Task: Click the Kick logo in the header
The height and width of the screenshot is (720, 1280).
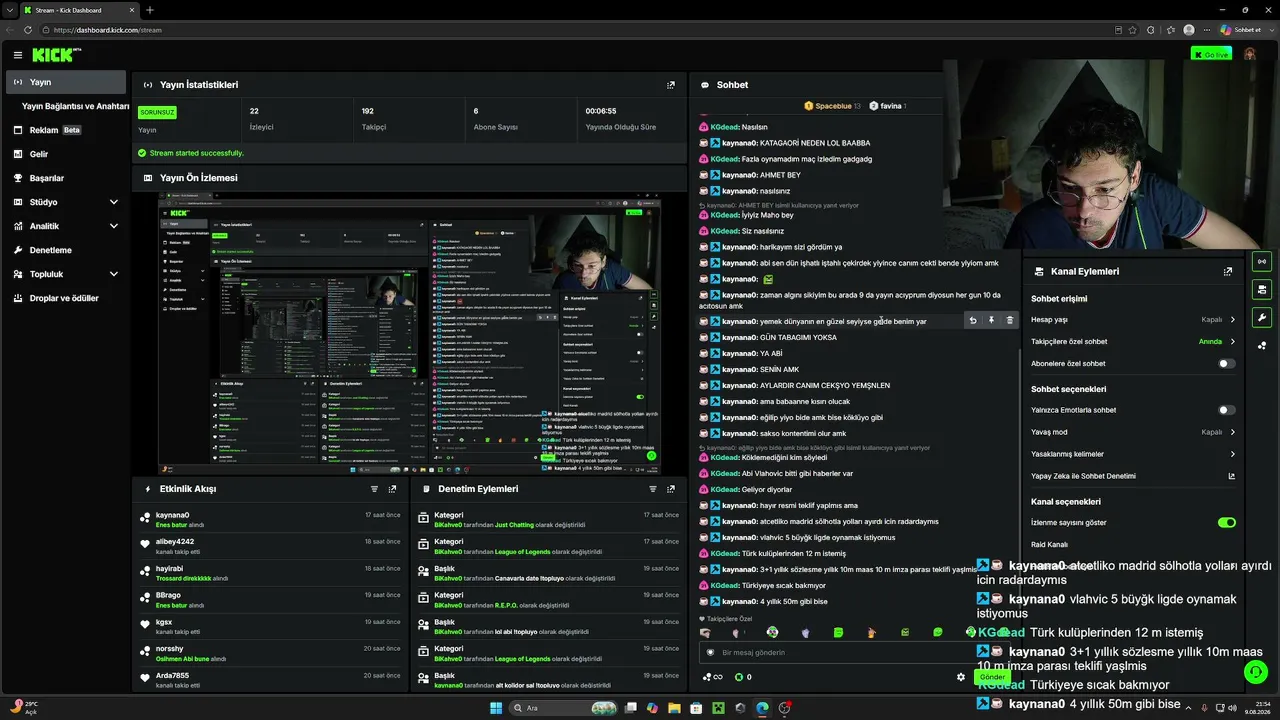Action: (56, 55)
